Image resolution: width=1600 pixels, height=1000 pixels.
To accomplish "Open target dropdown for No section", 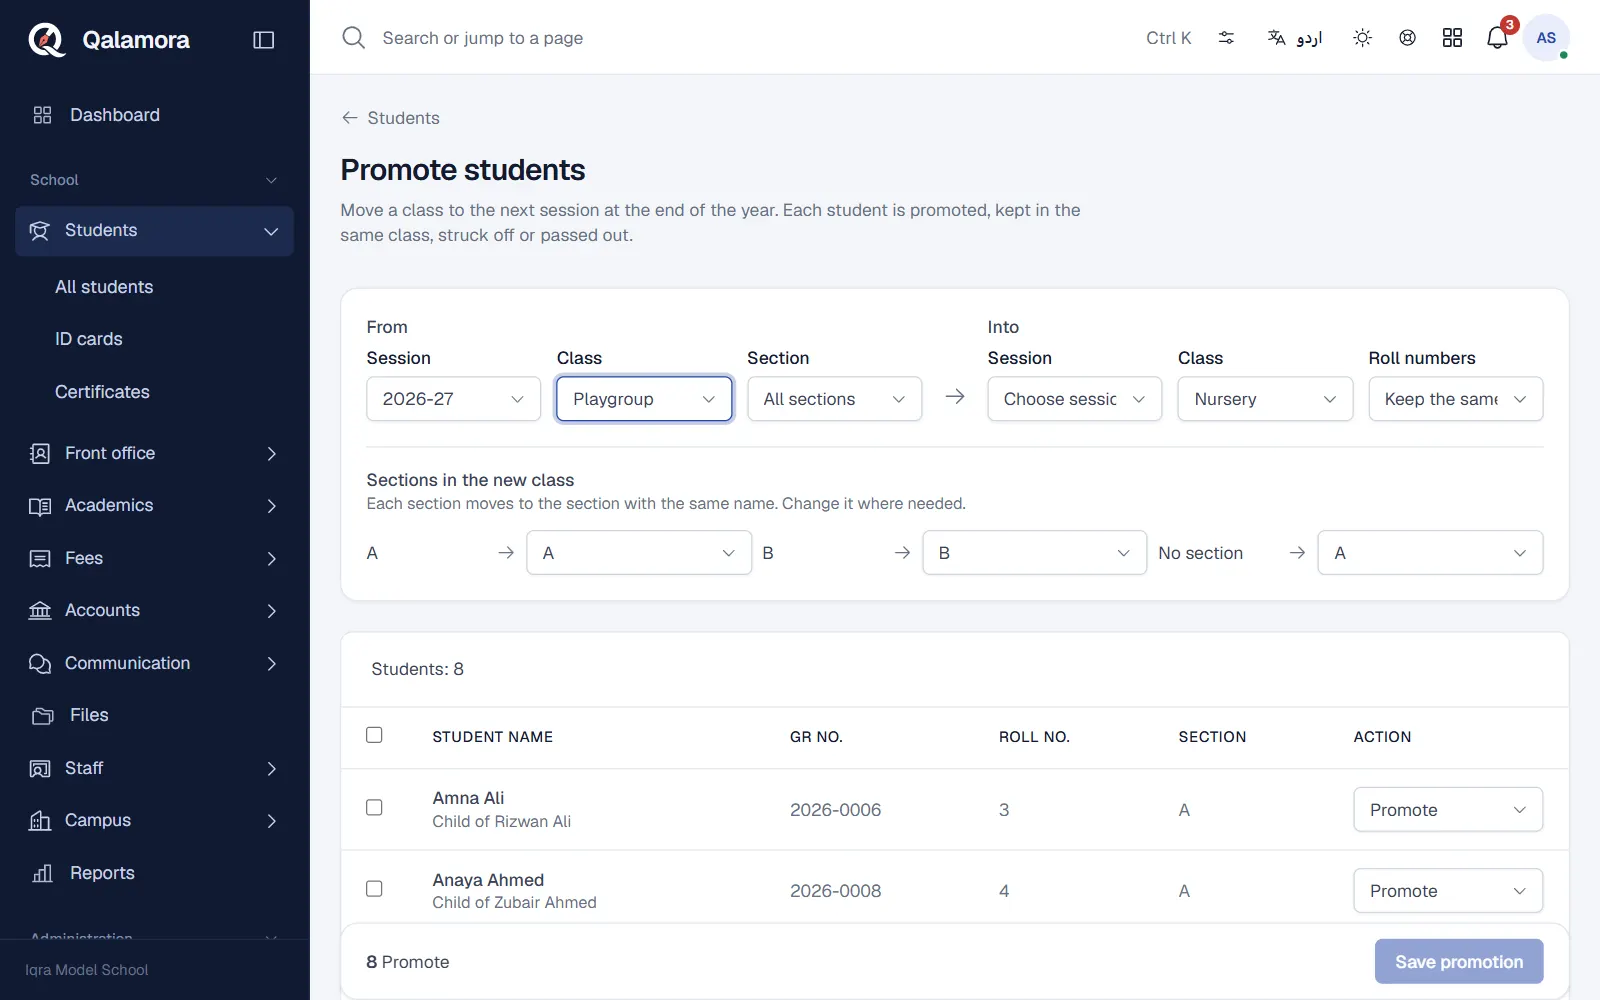I will point(1430,553).
